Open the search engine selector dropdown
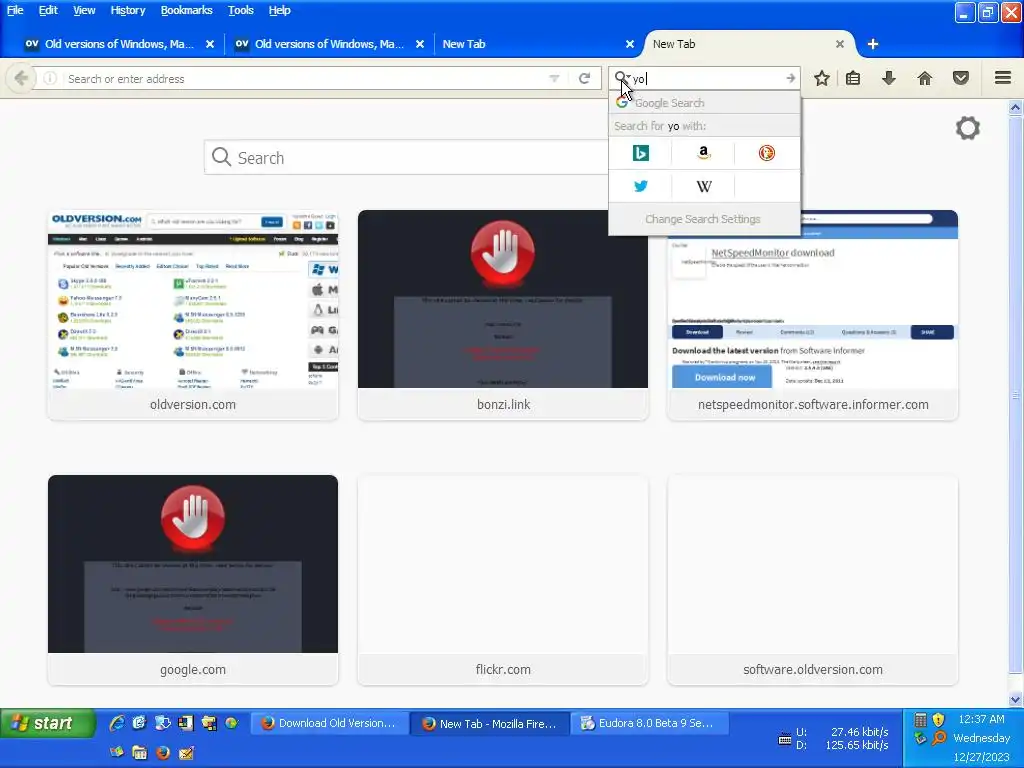 [x=622, y=78]
